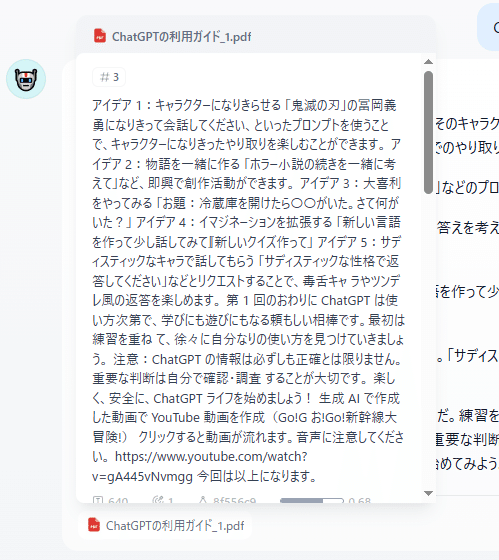
Task: Select the # 3 chunk number badge
Action: coord(109,77)
